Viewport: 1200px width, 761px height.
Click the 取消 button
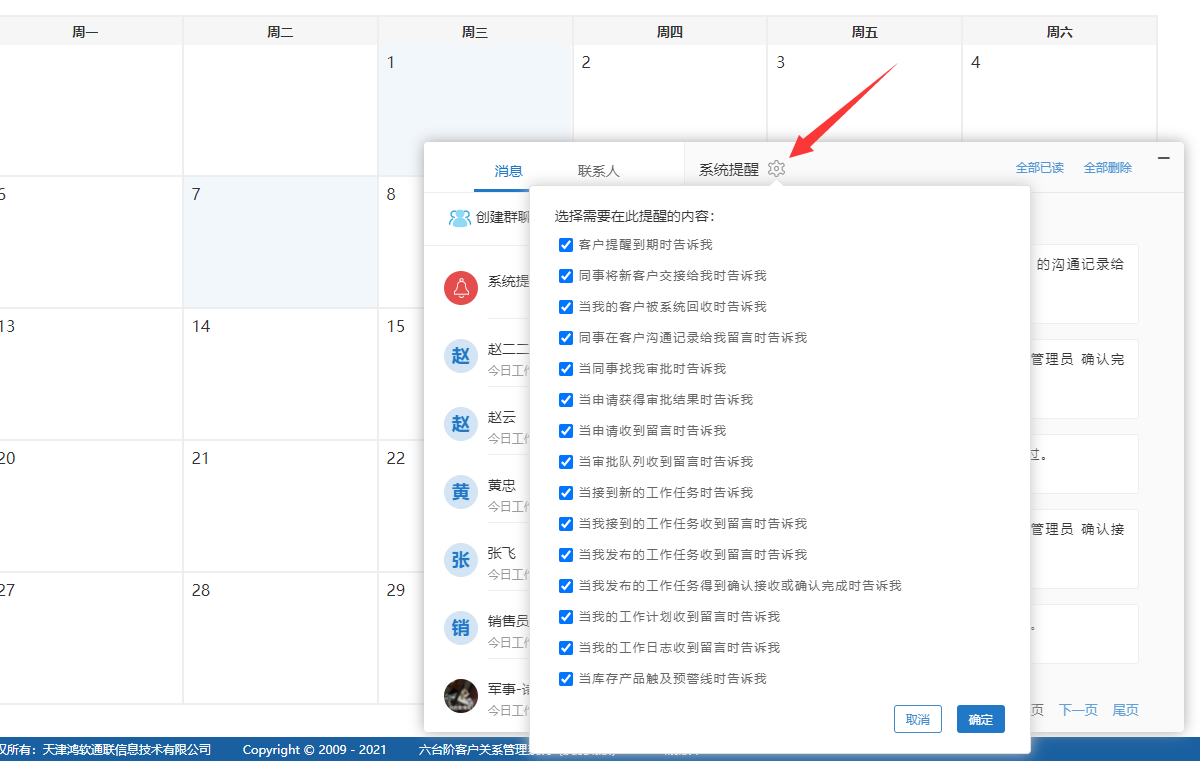[917, 719]
